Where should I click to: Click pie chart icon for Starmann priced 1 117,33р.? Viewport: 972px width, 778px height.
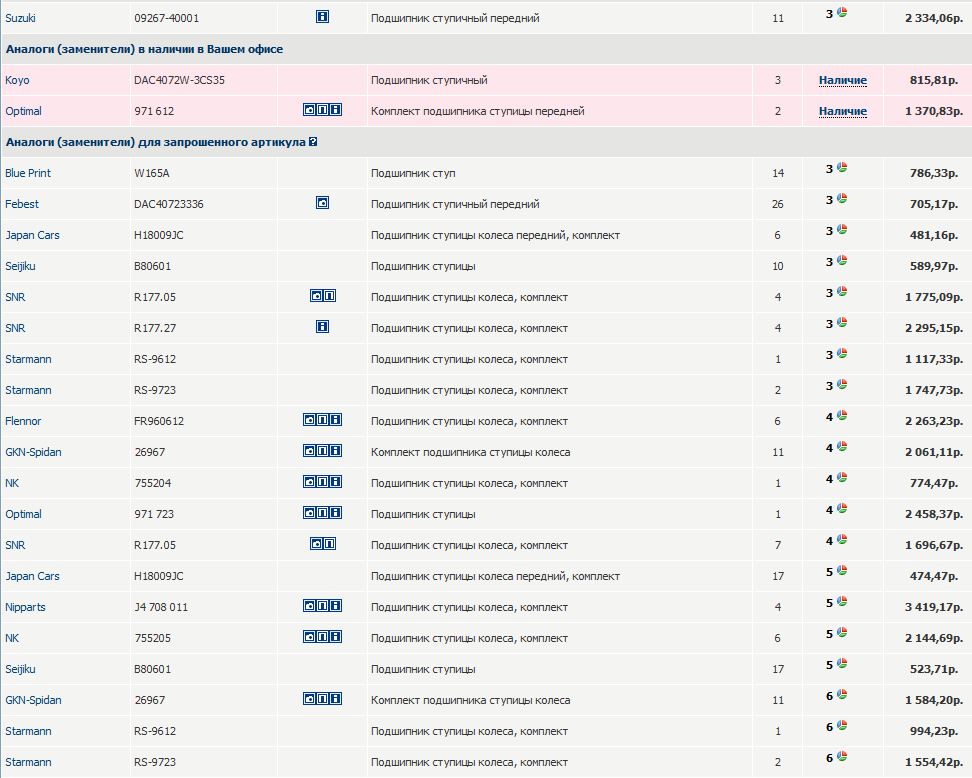tap(842, 353)
